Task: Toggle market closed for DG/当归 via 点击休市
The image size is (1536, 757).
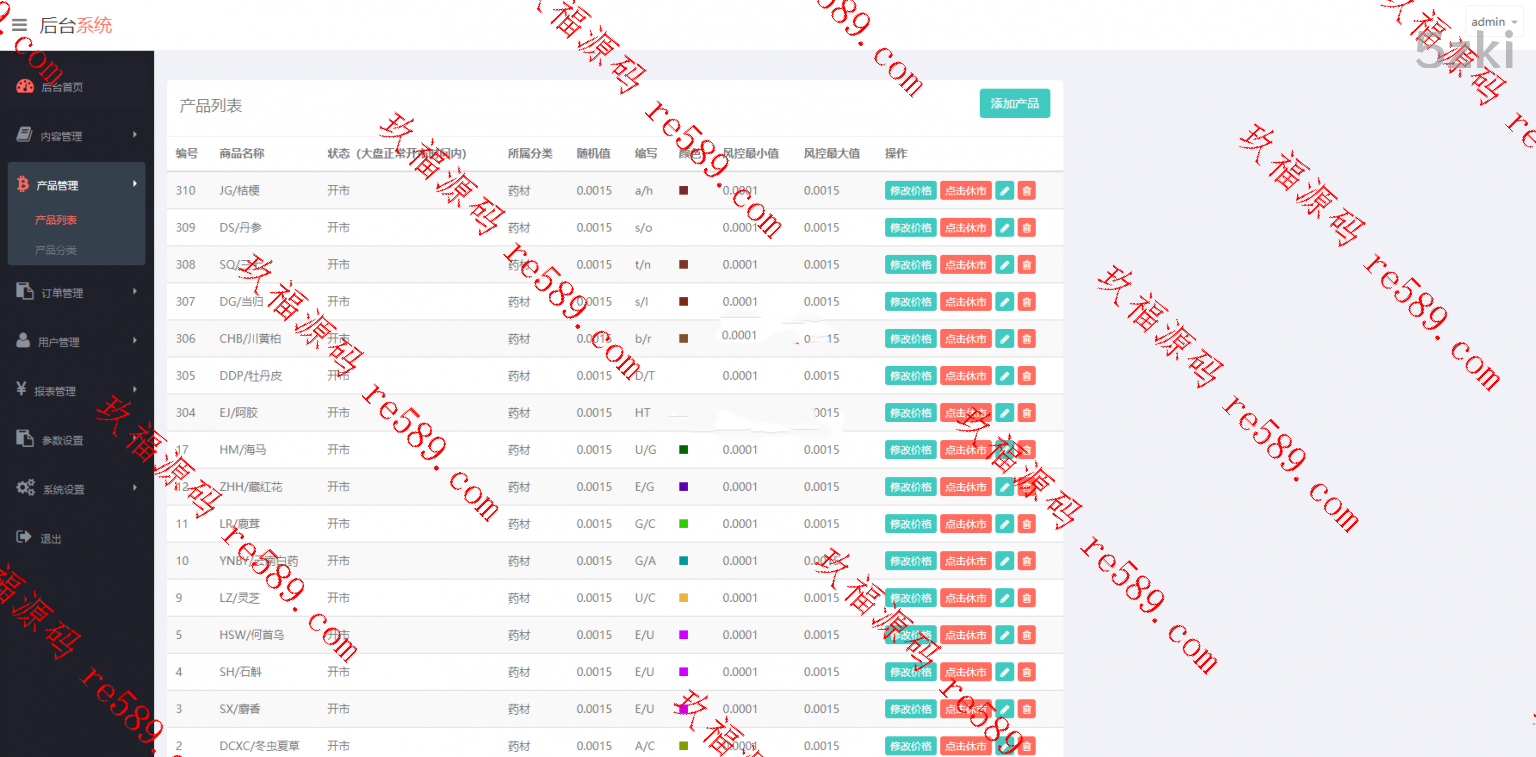Action: 965,302
